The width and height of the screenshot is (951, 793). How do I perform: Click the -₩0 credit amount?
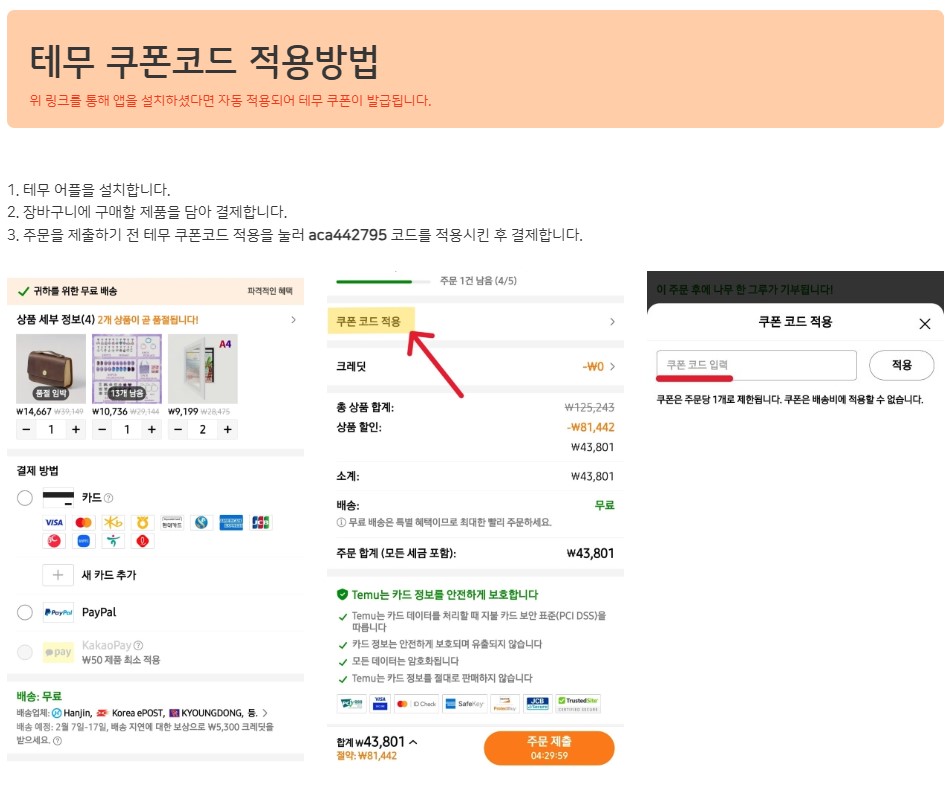click(x=593, y=366)
